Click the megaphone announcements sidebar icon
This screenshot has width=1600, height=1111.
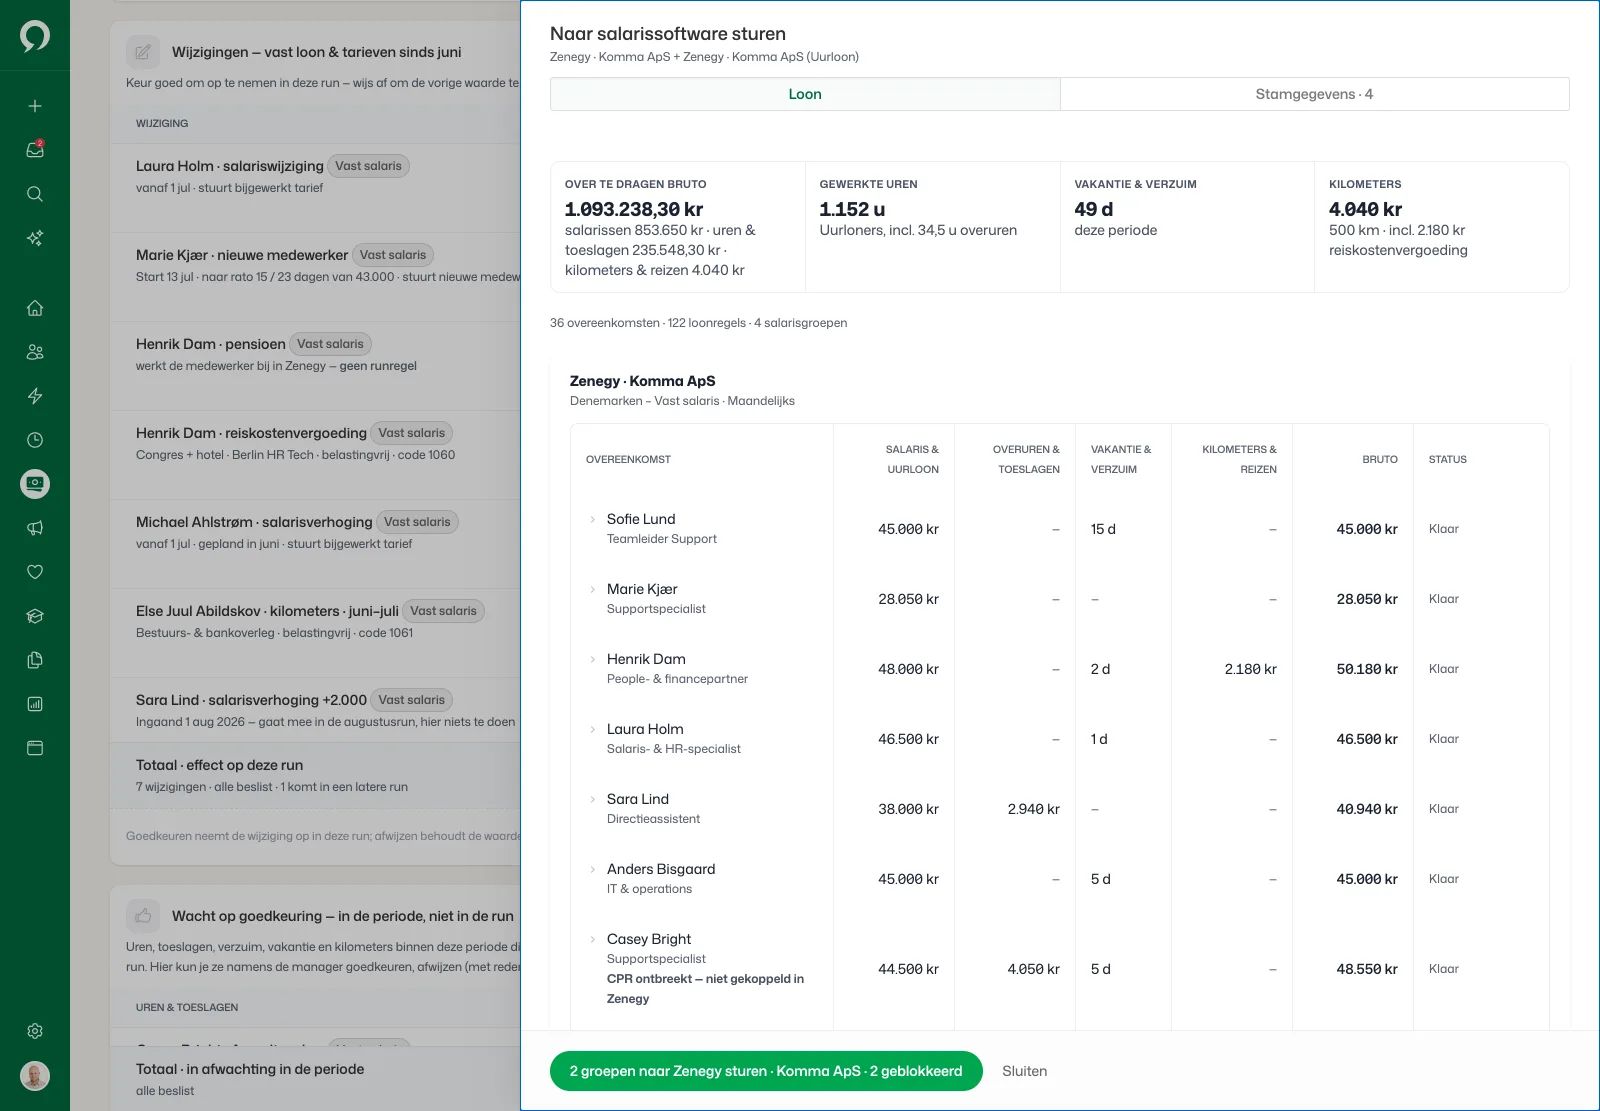click(35, 528)
